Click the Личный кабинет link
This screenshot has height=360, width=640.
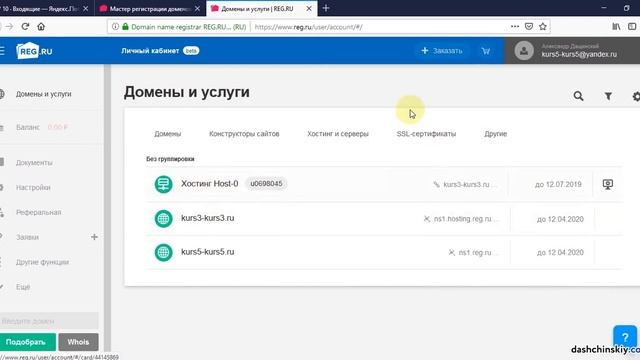pos(150,51)
